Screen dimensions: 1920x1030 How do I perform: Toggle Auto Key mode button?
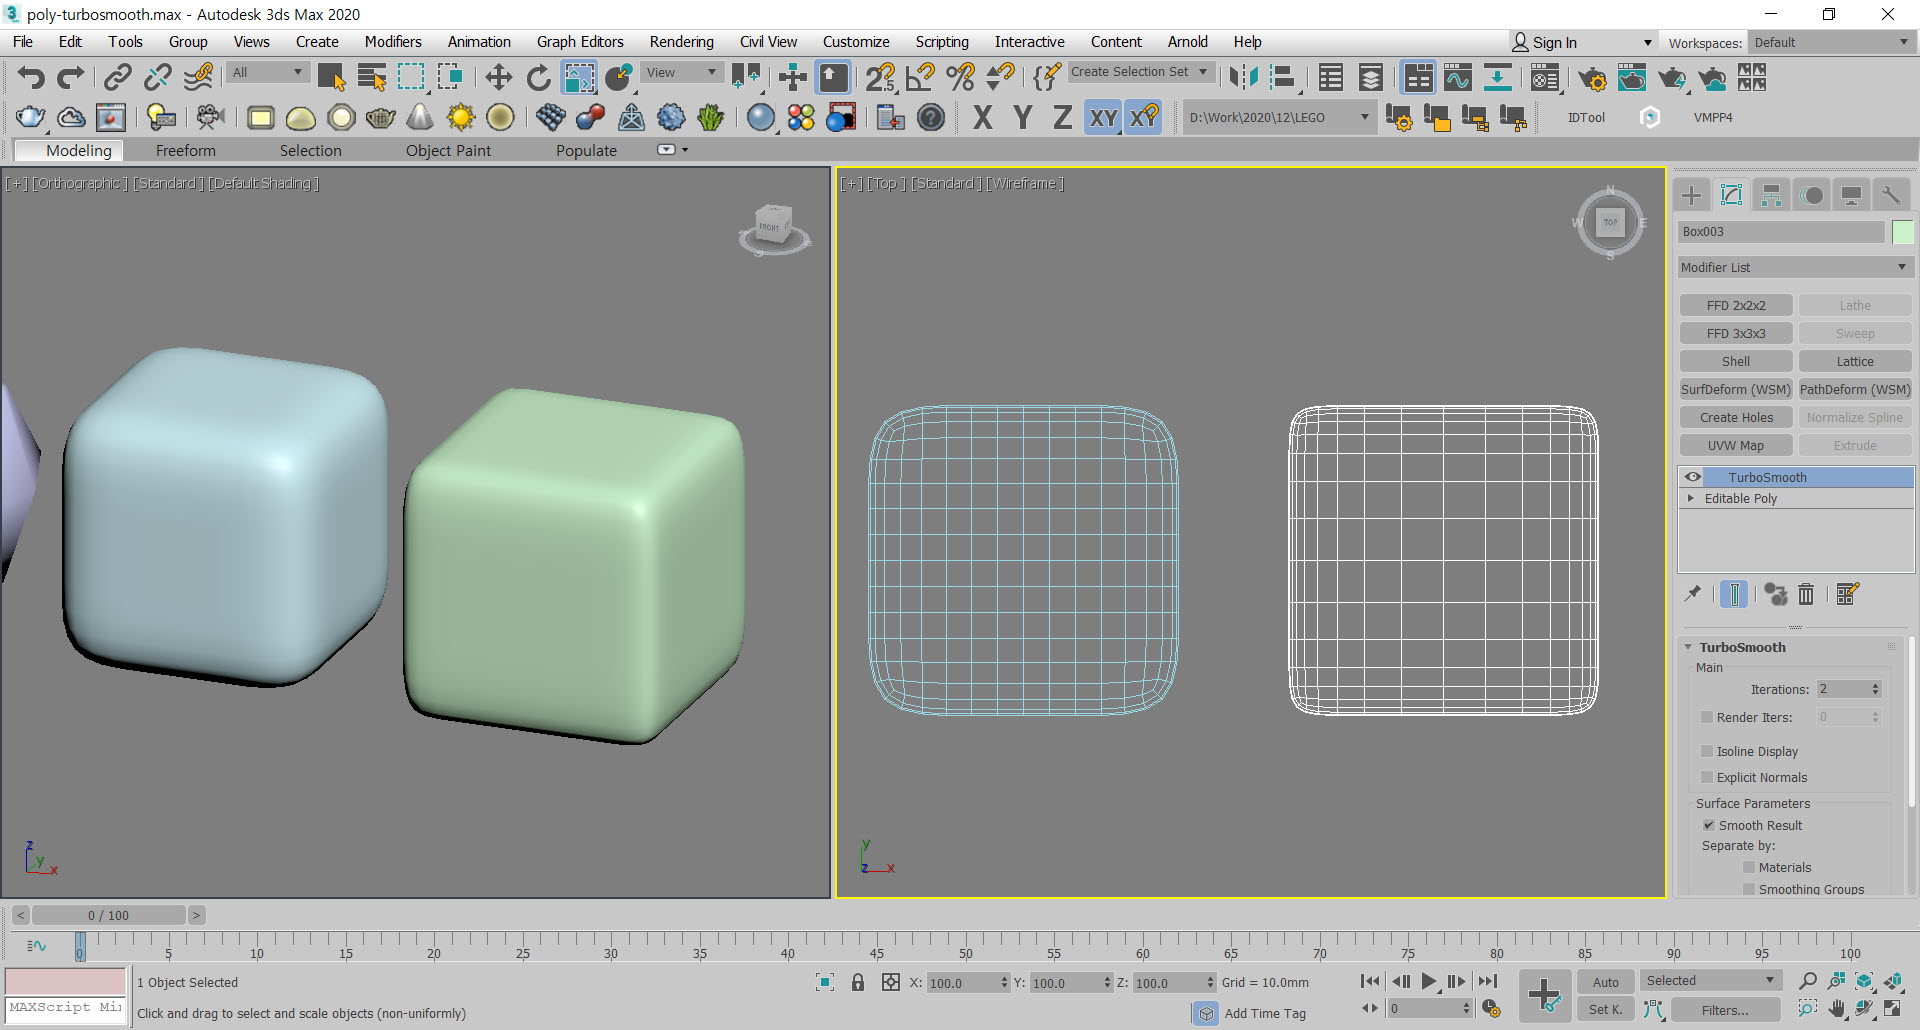1606,982
